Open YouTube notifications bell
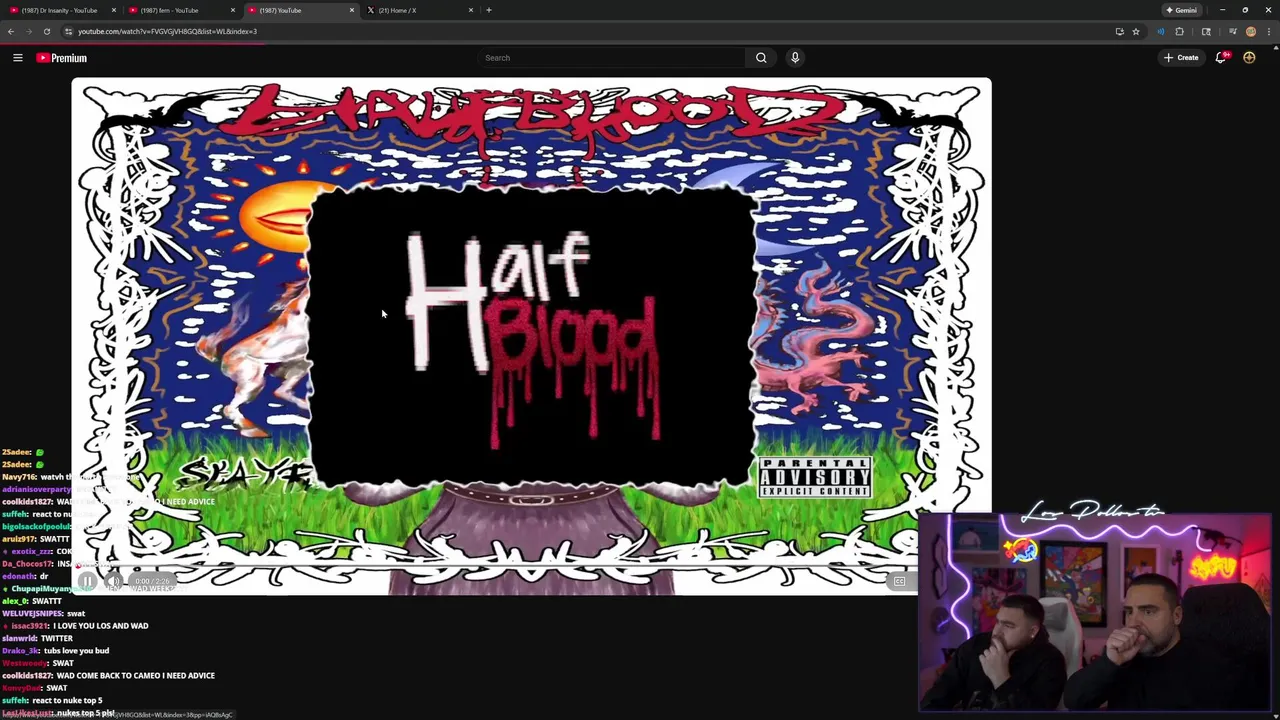 click(1220, 58)
